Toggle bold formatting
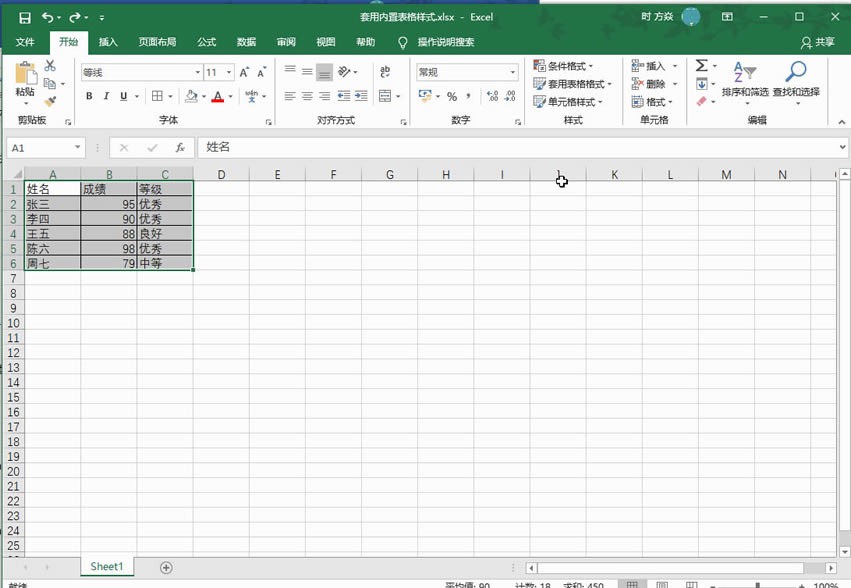 (x=90, y=96)
